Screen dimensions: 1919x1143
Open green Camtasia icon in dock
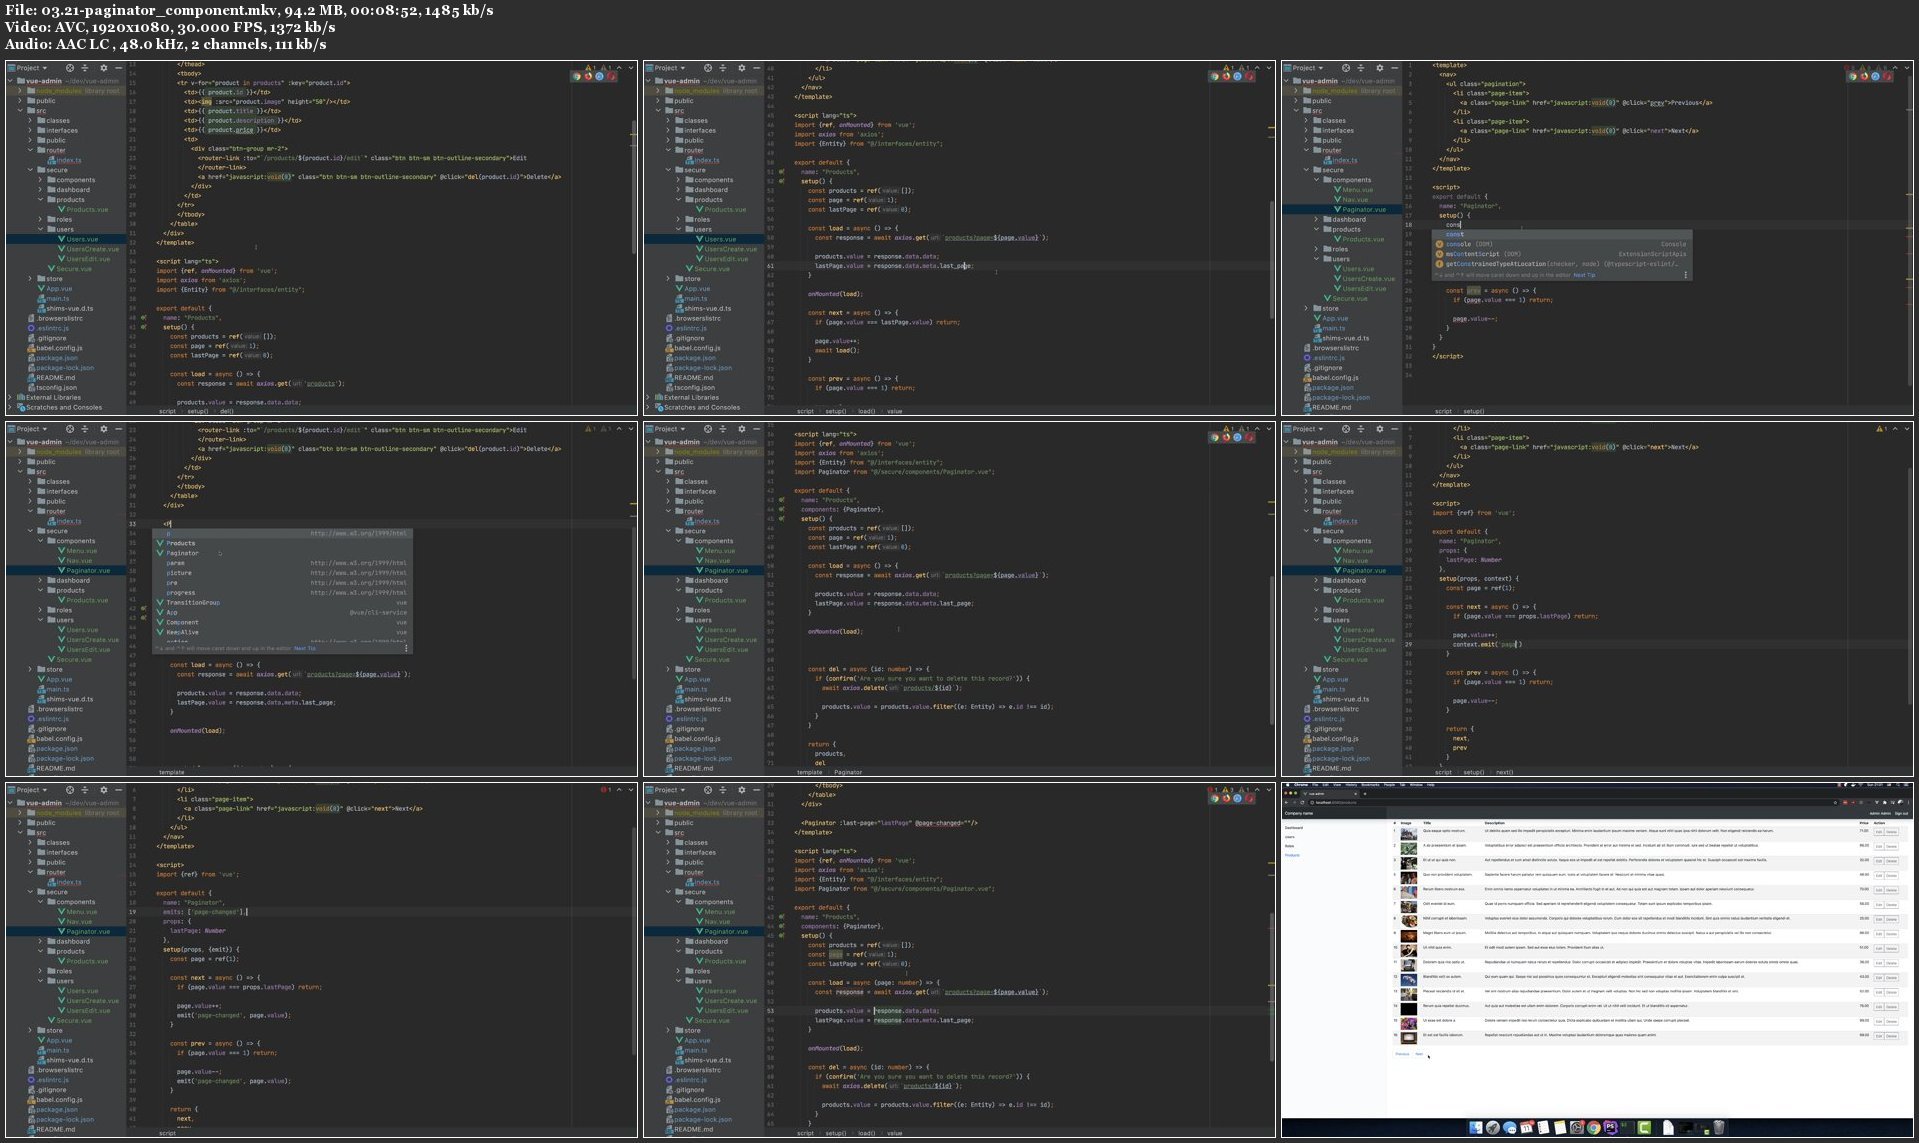click(1644, 1127)
